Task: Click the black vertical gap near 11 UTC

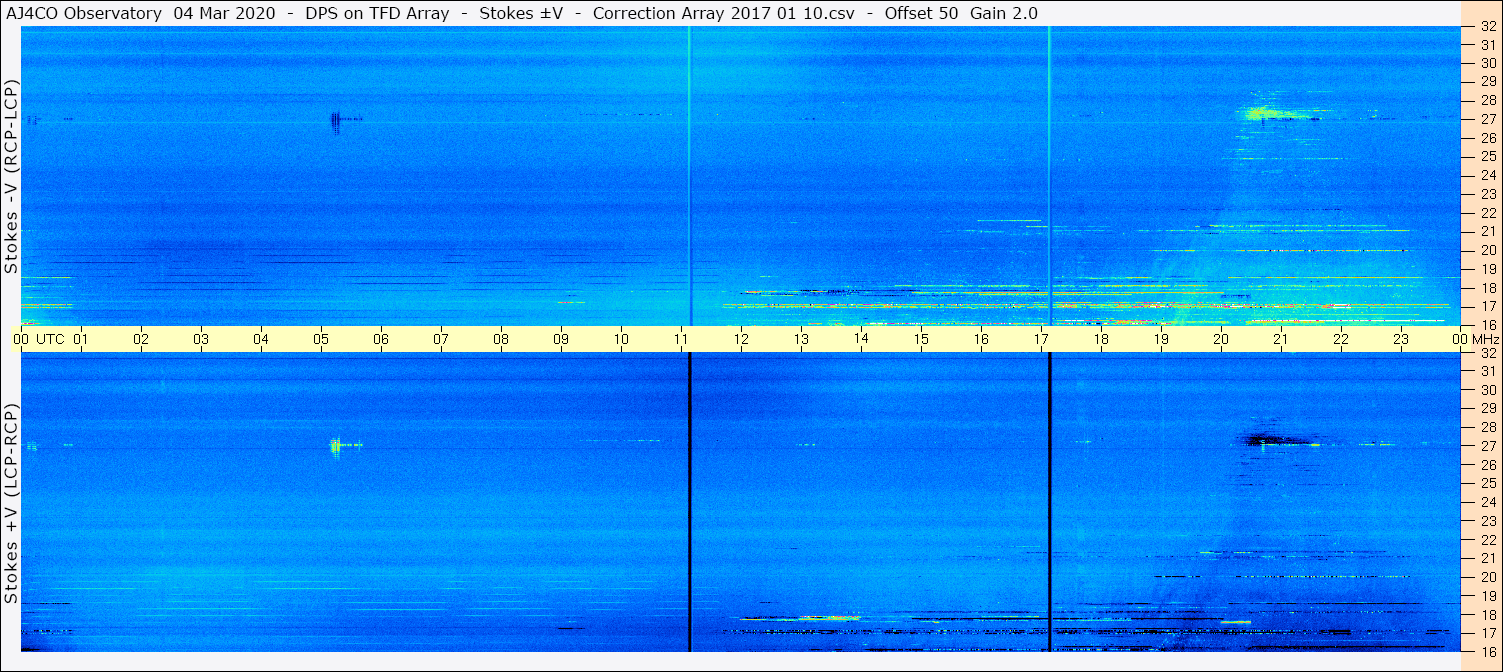Action: tap(689, 502)
